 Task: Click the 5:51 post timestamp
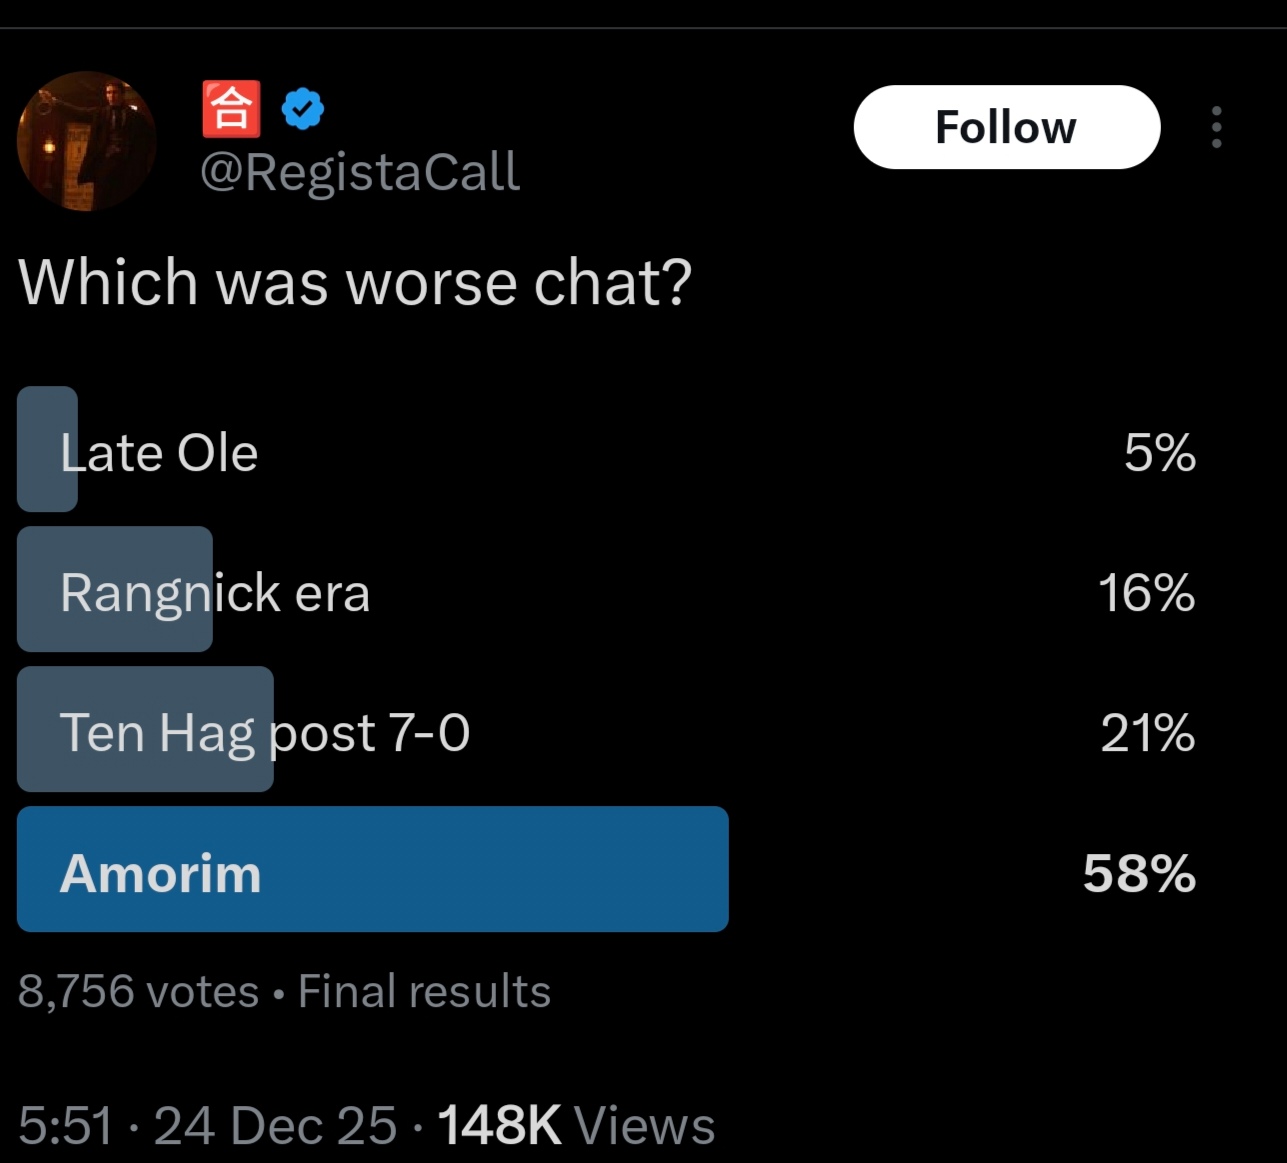(x=65, y=1125)
